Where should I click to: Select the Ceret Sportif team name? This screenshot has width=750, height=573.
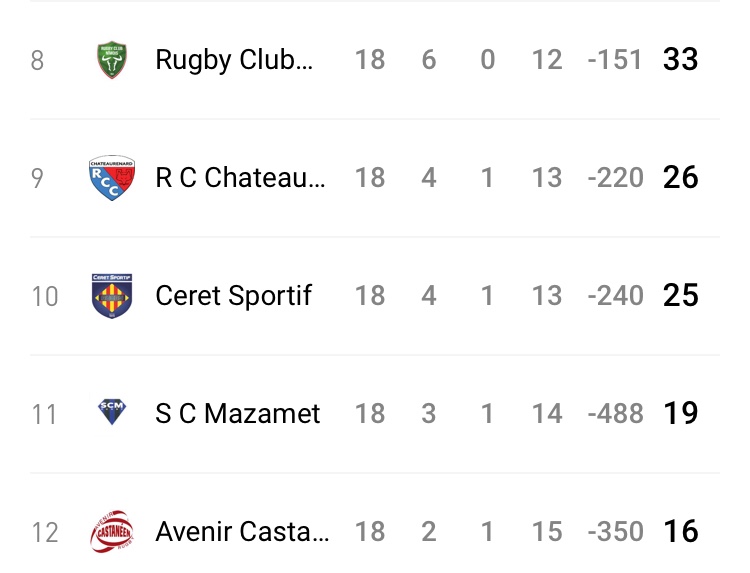[234, 296]
